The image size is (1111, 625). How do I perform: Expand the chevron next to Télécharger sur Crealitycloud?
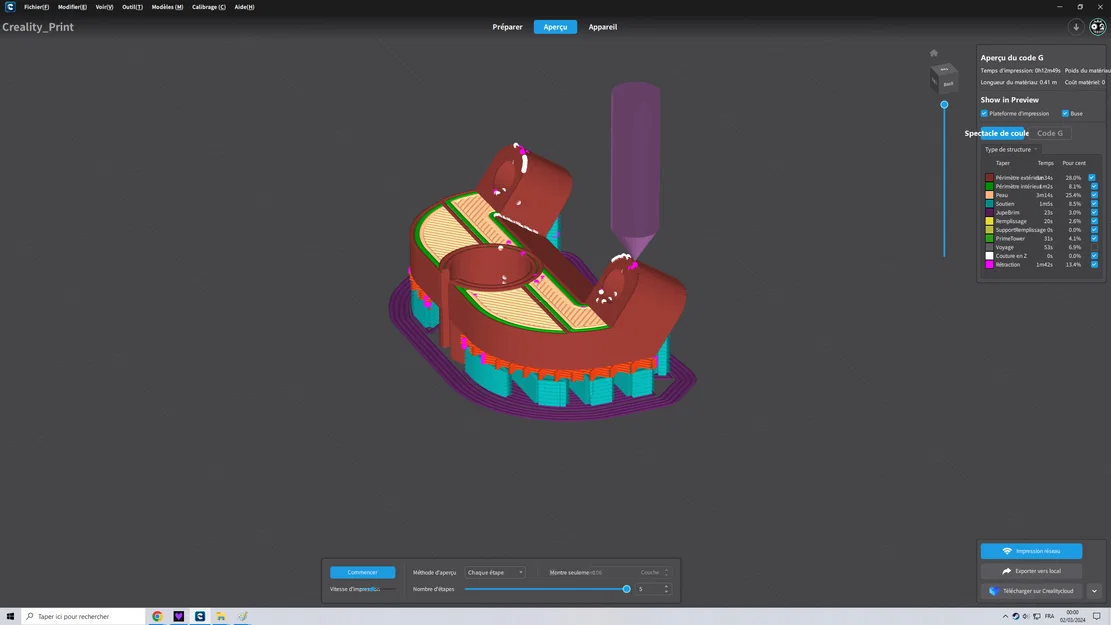click(1094, 591)
